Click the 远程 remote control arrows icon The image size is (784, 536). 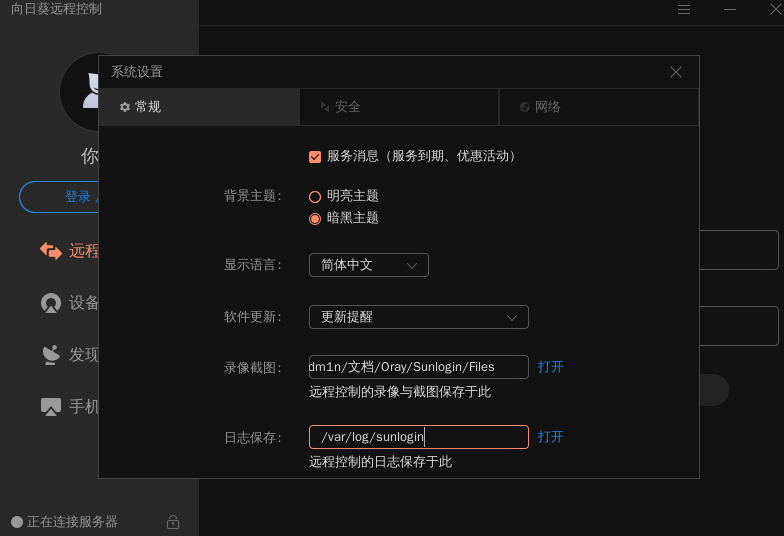tap(50, 250)
